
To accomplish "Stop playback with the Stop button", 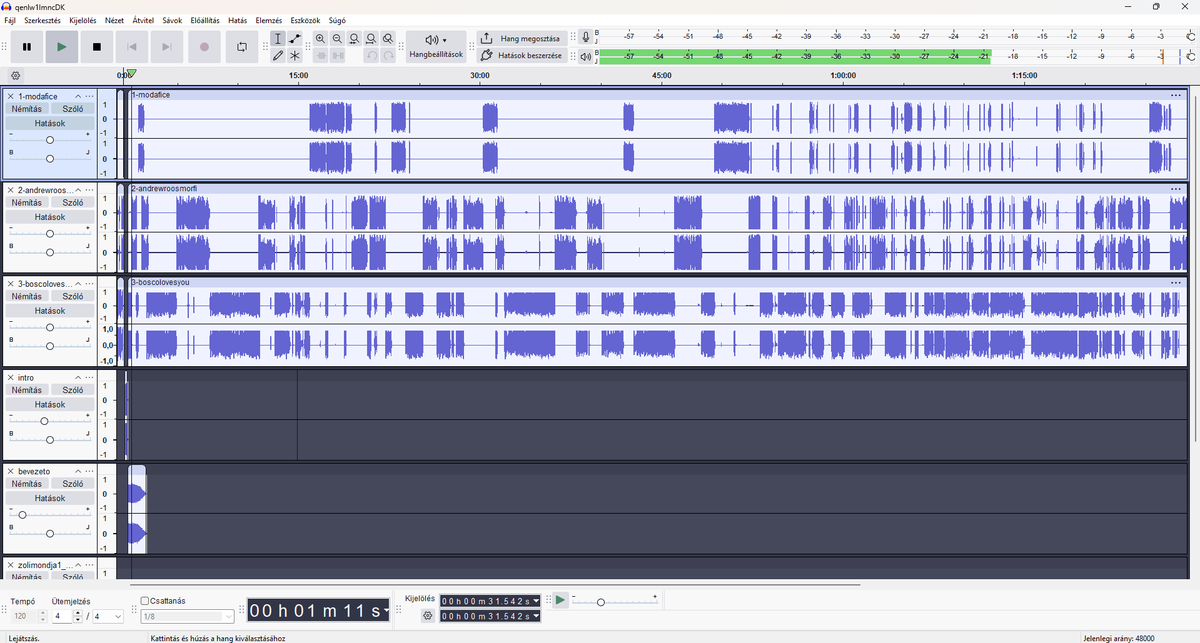I will (97, 46).
